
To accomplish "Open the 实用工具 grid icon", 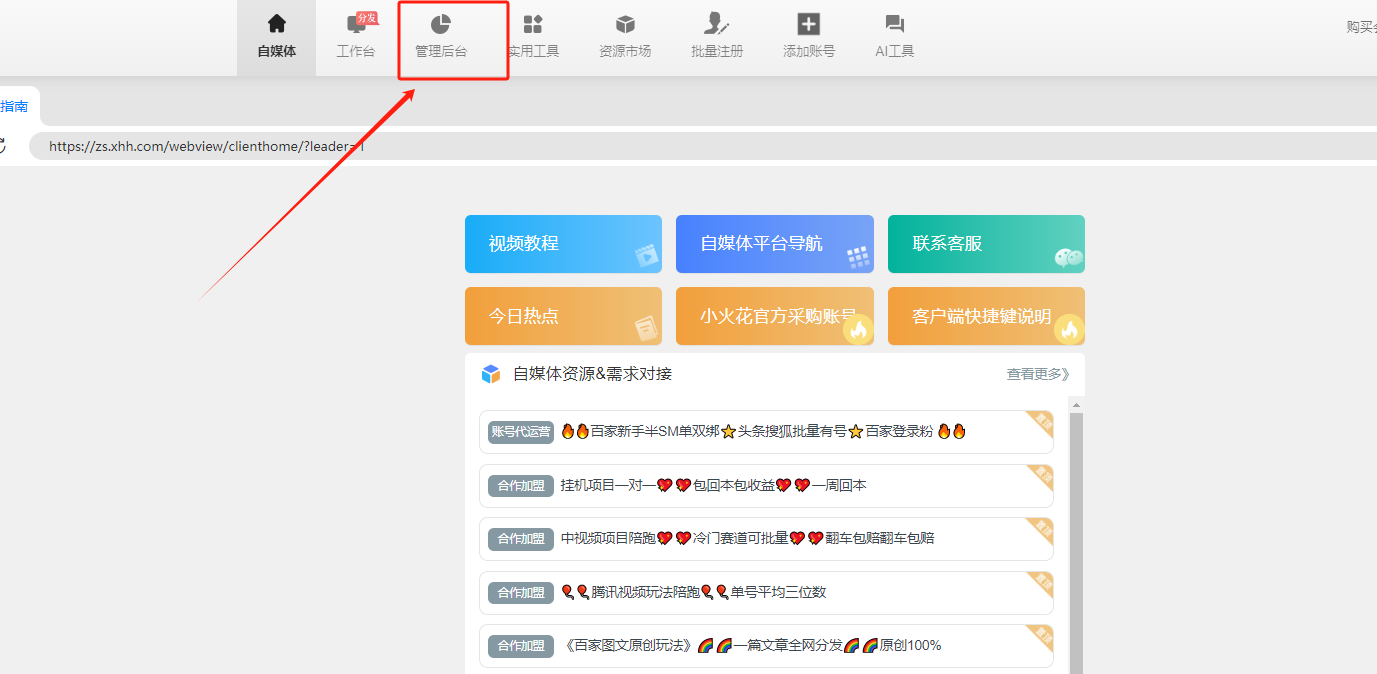I will point(533,25).
